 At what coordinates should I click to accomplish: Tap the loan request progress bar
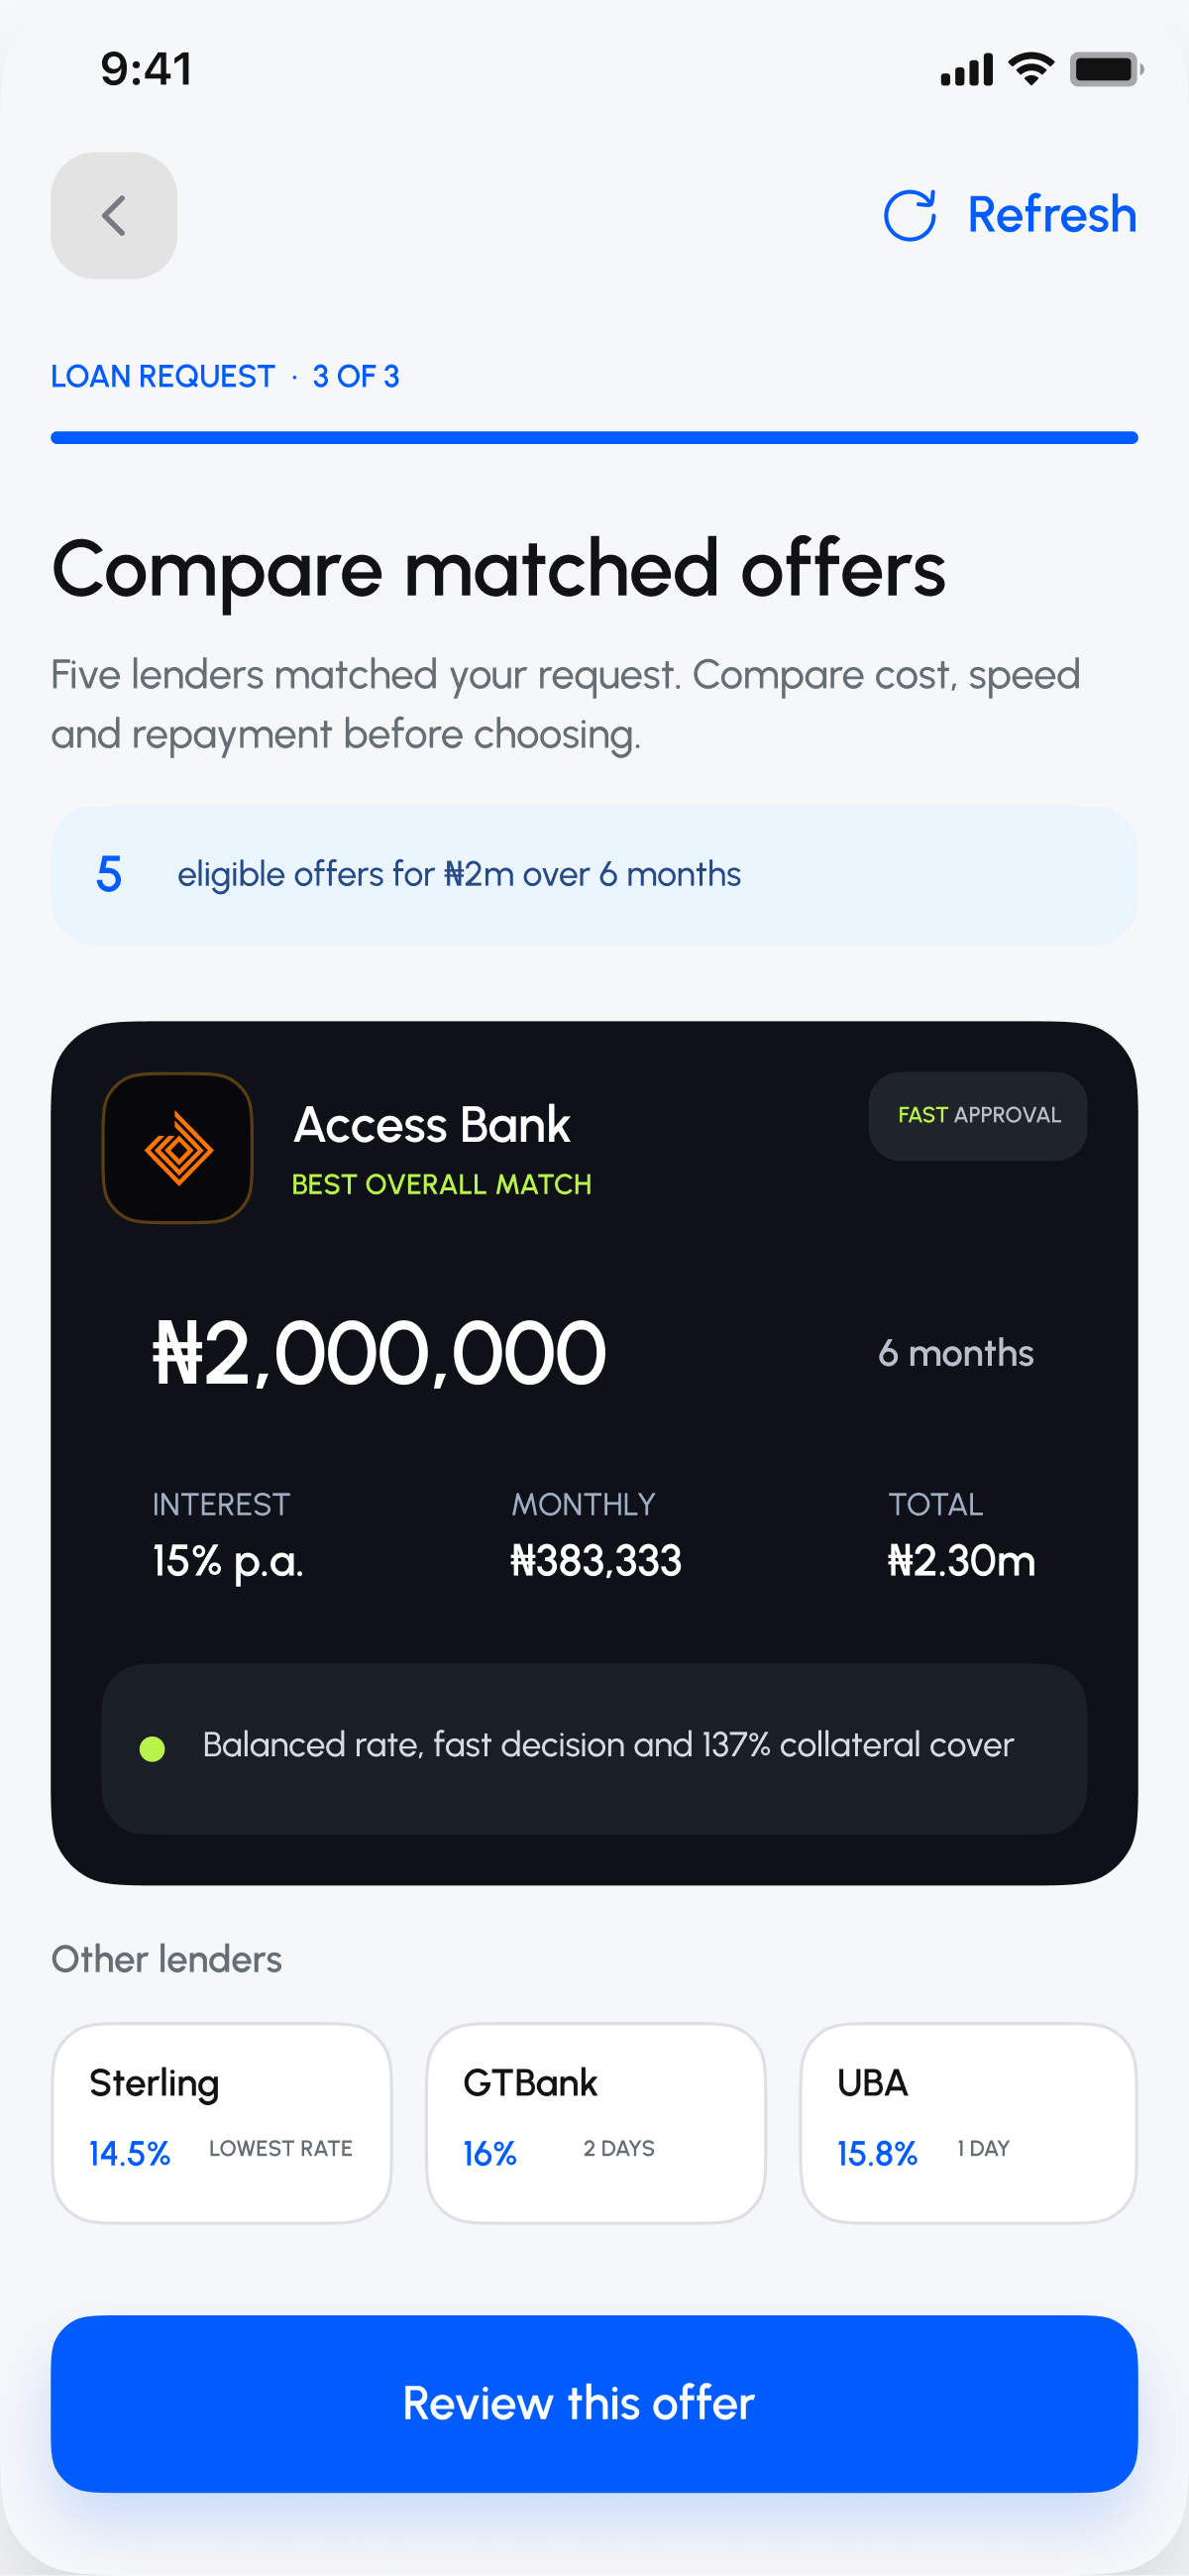click(594, 438)
